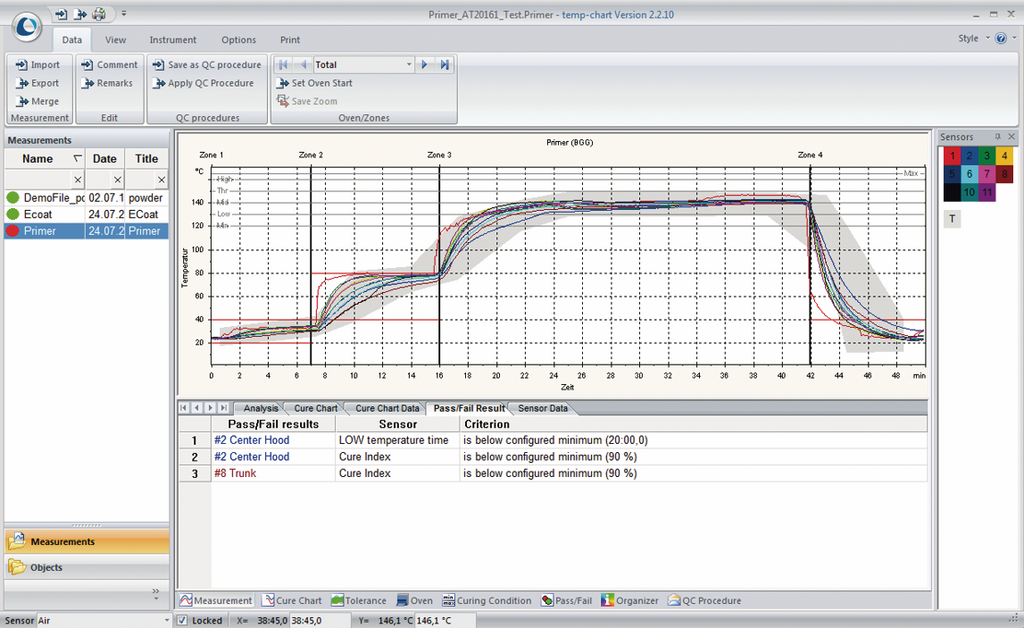This screenshot has width=1024, height=628.
Task: Toggle sensor 7 pink swatch
Action: tap(987, 174)
